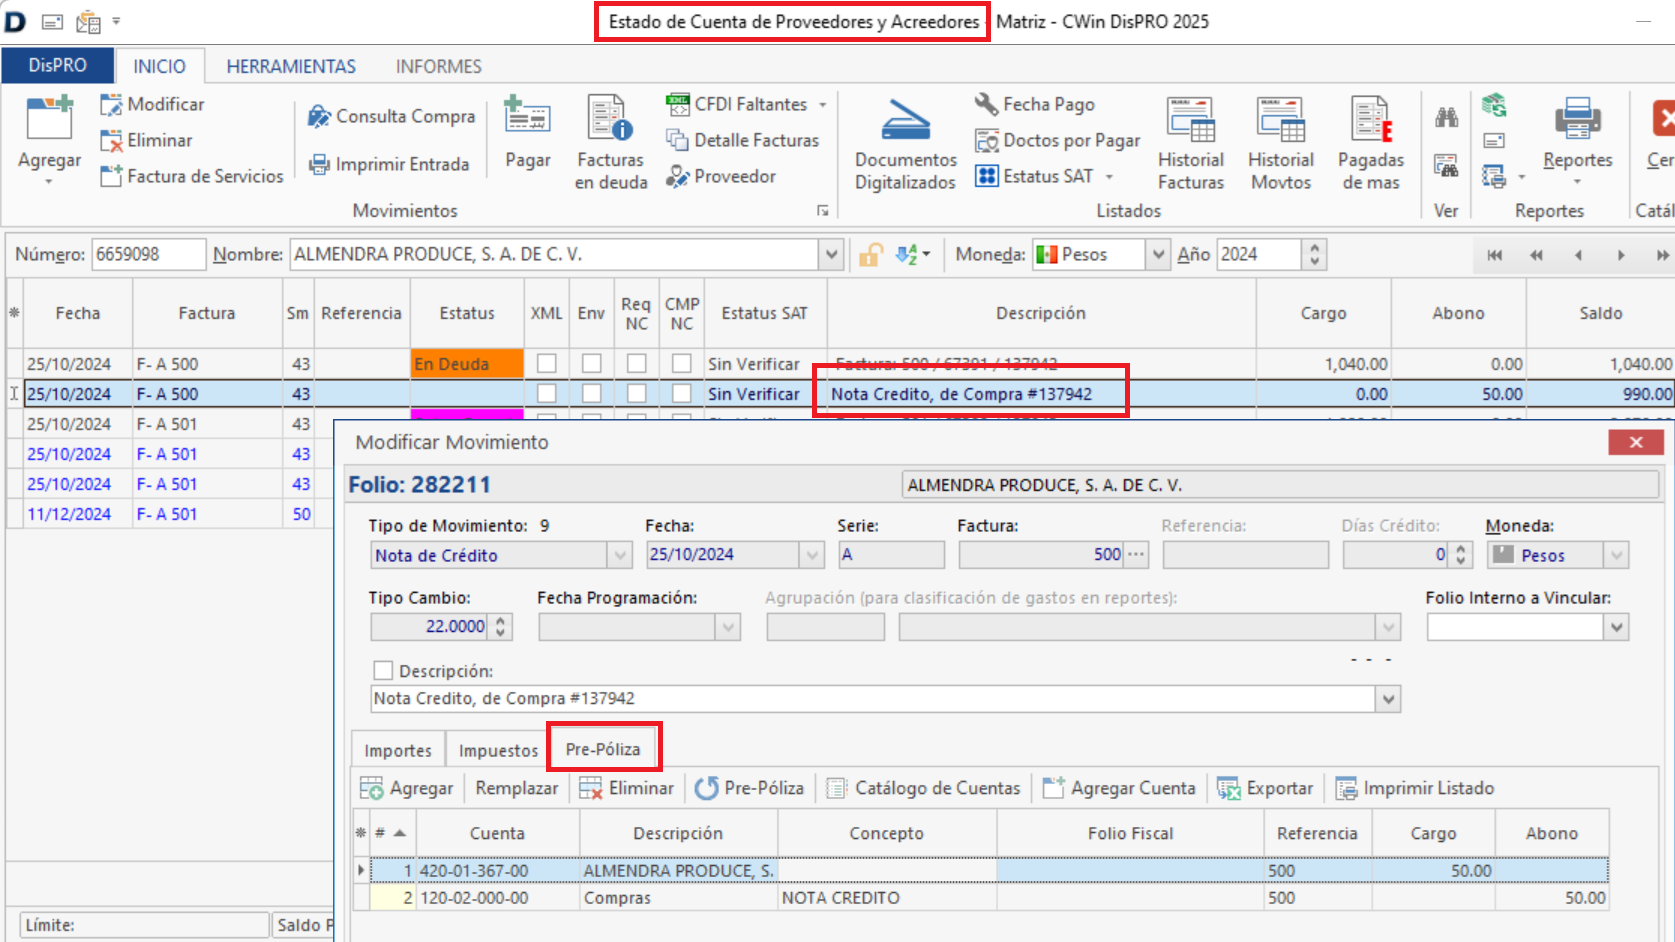Open Historial Movtos

(x=1281, y=142)
